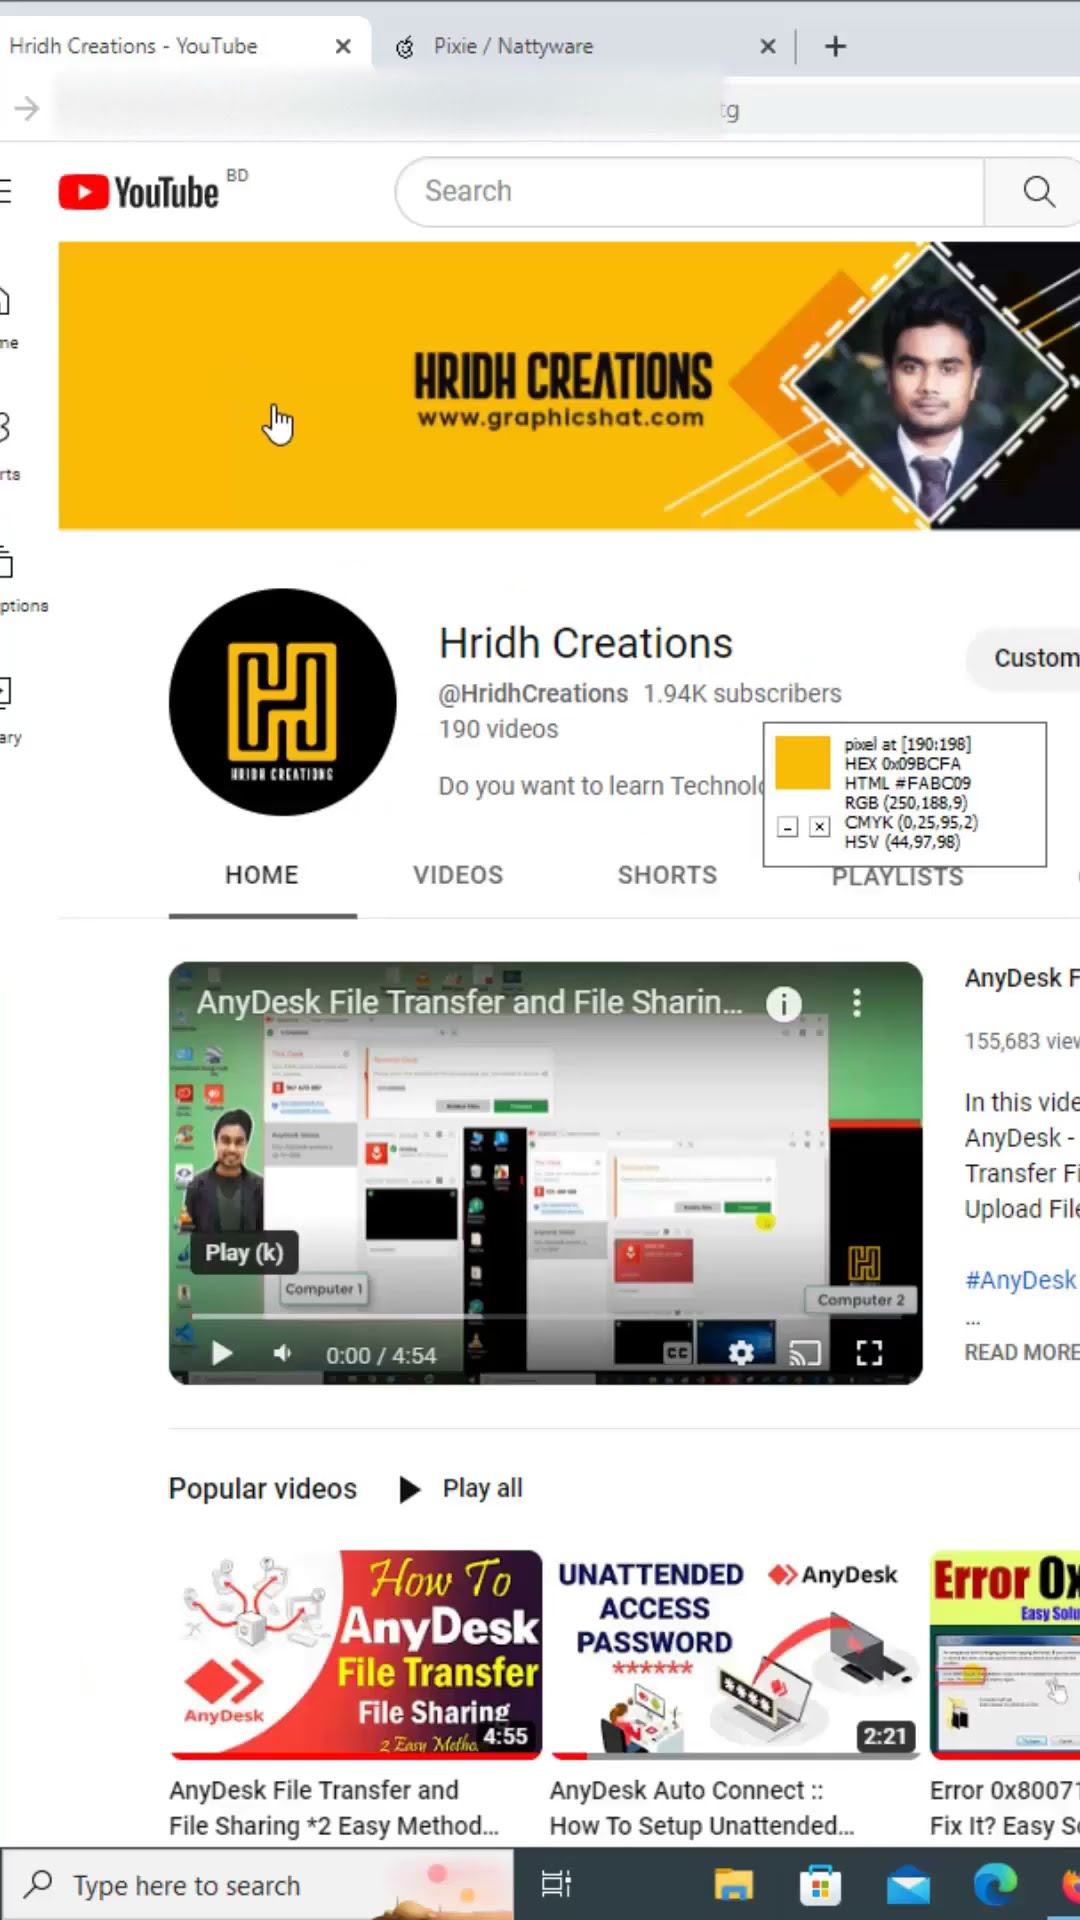This screenshot has height=1920, width=1080.
Task: Click the RGB (250,188,9) value in Pixie
Action: 905,803
